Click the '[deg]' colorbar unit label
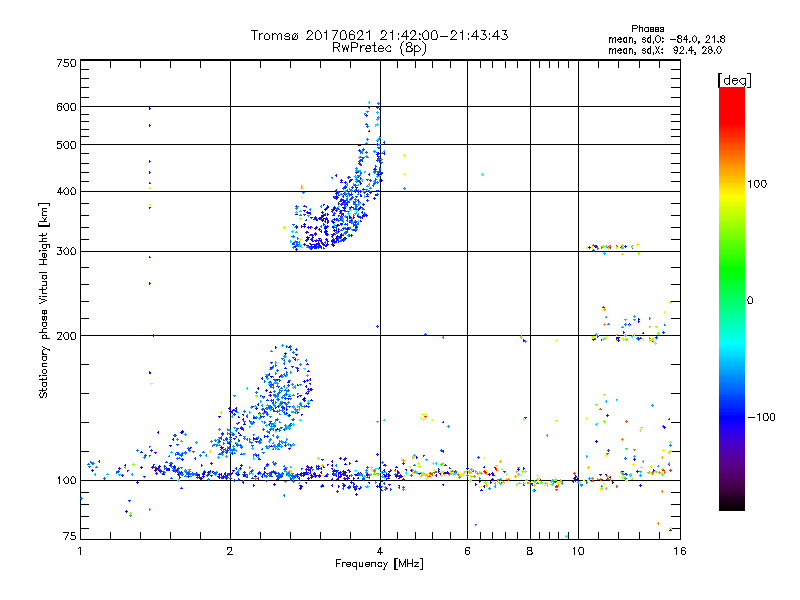 click(734, 80)
